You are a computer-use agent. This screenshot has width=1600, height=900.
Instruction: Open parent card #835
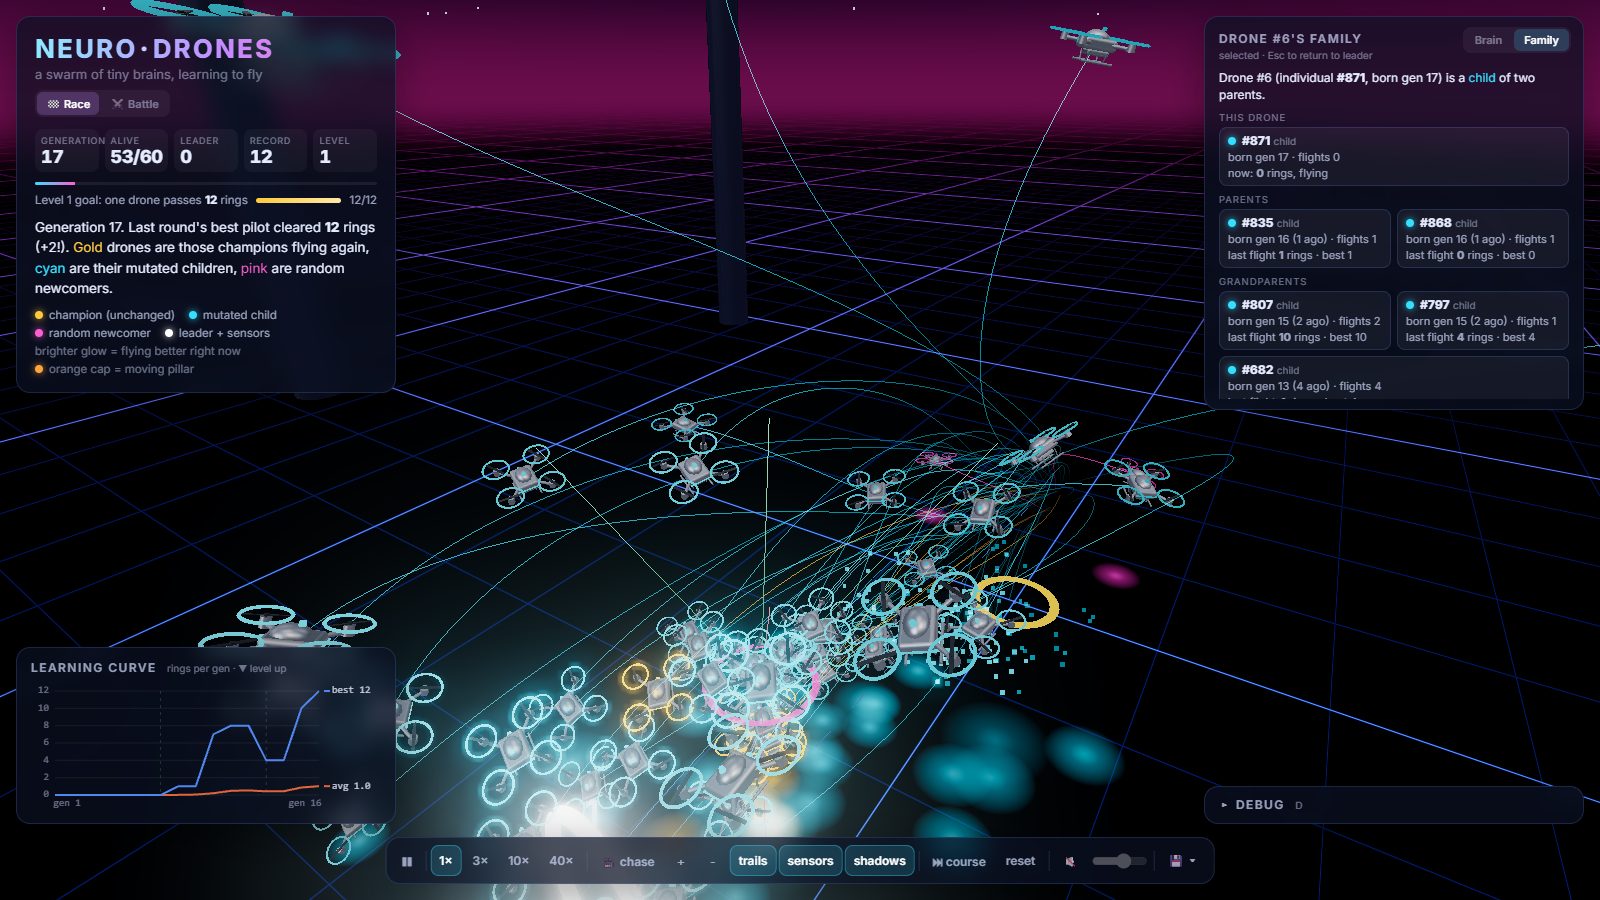[1304, 239]
